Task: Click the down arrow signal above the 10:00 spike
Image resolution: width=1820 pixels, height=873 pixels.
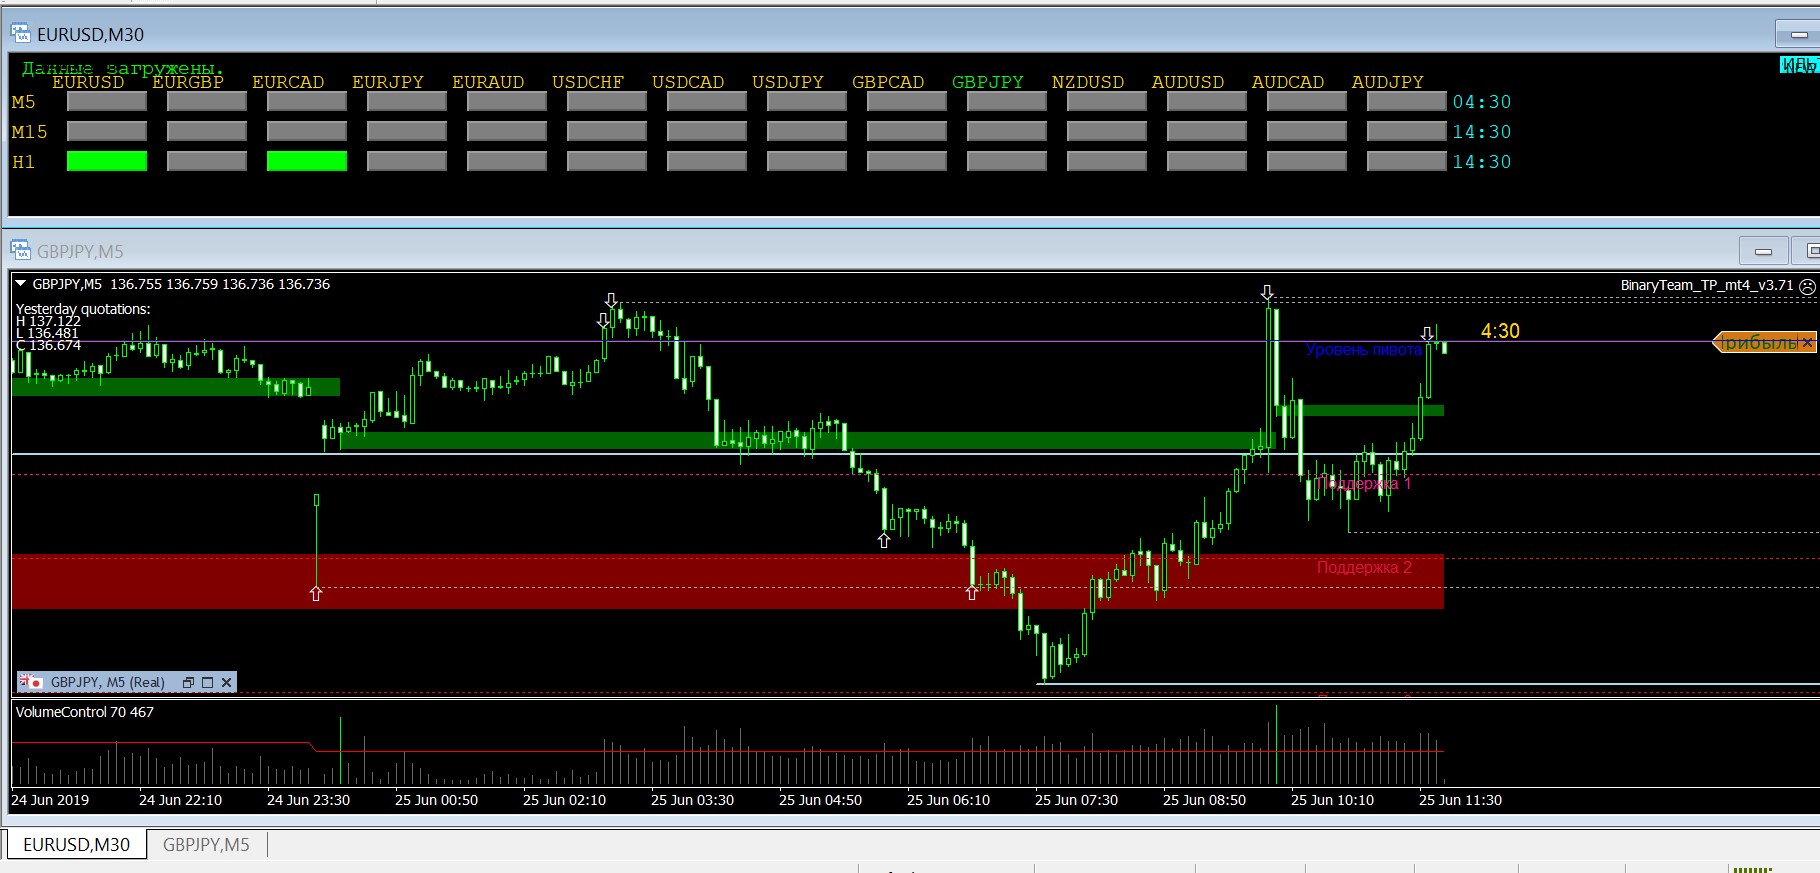Action: click(1267, 293)
